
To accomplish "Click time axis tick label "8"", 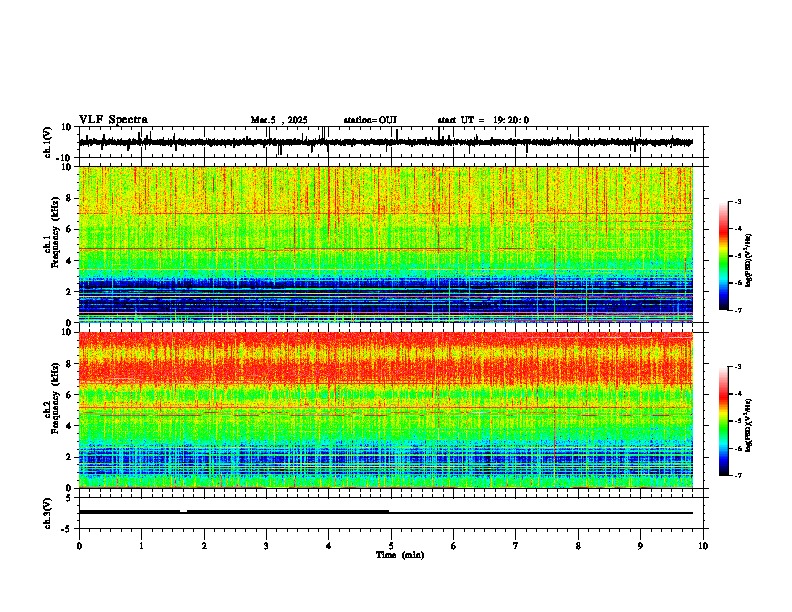I will [578, 546].
